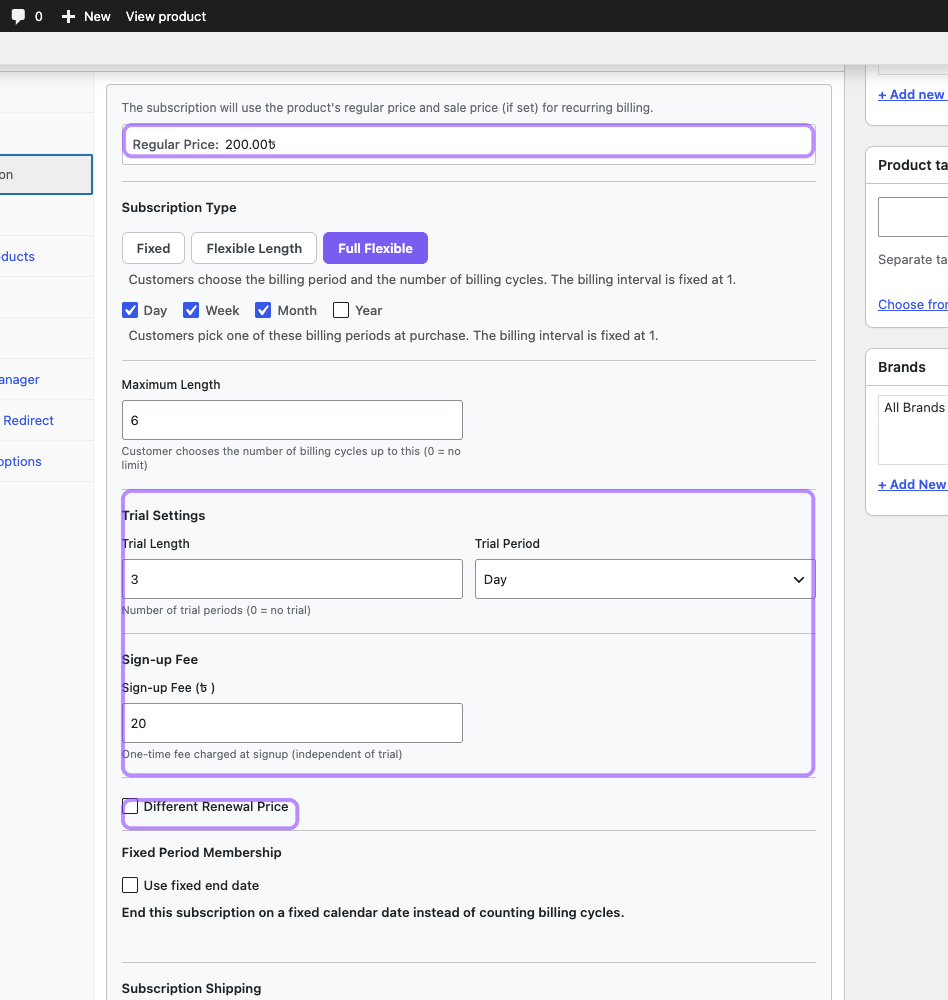Click the Subscription Type heading
This screenshot has width=948, height=1000.
point(179,207)
